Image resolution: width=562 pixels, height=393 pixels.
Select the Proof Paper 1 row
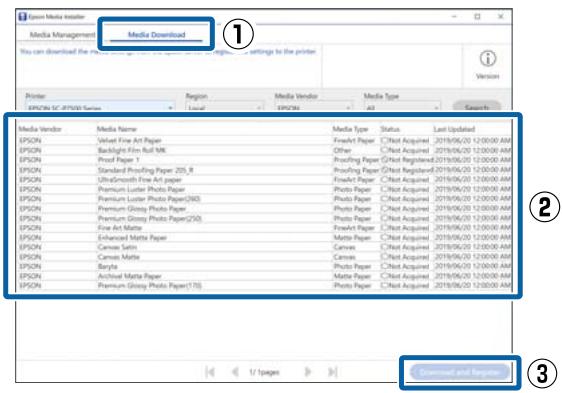(265, 160)
